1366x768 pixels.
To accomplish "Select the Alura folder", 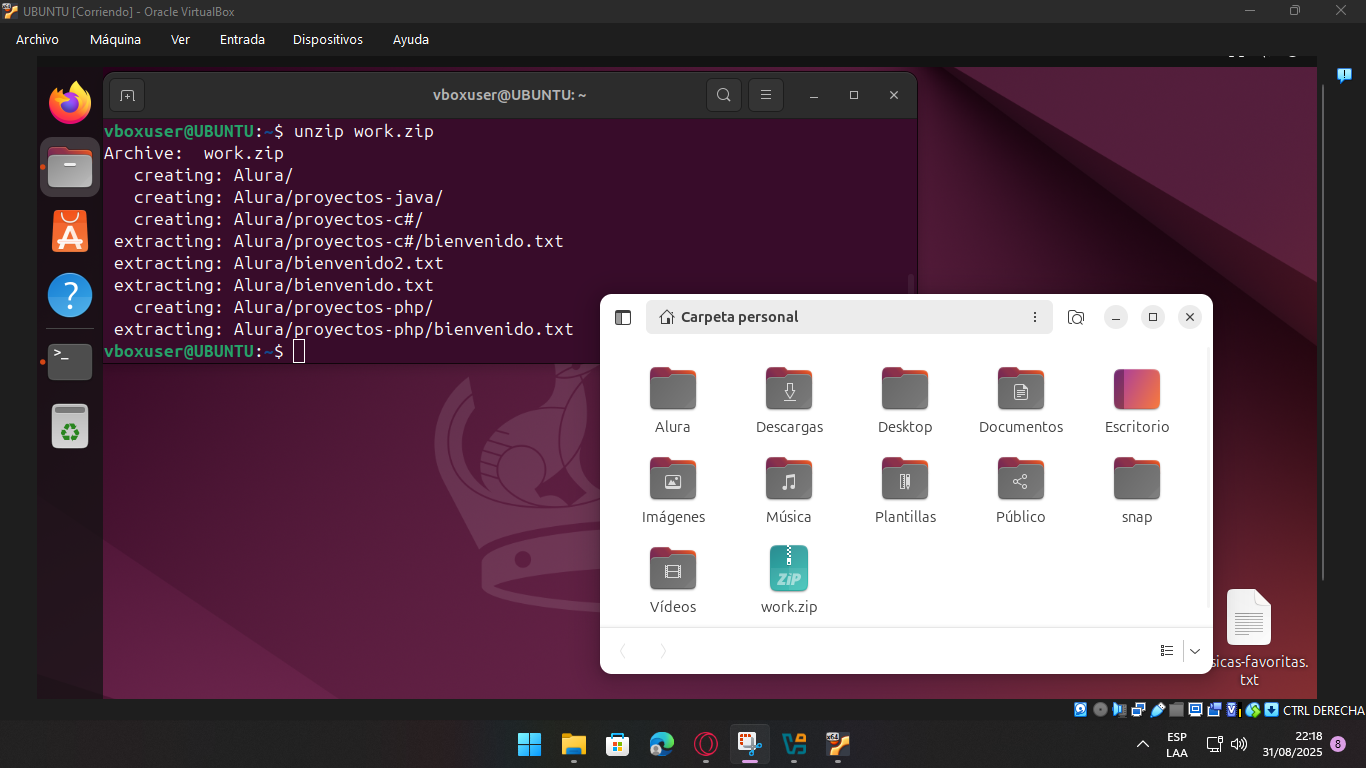I will click(x=673, y=400).
